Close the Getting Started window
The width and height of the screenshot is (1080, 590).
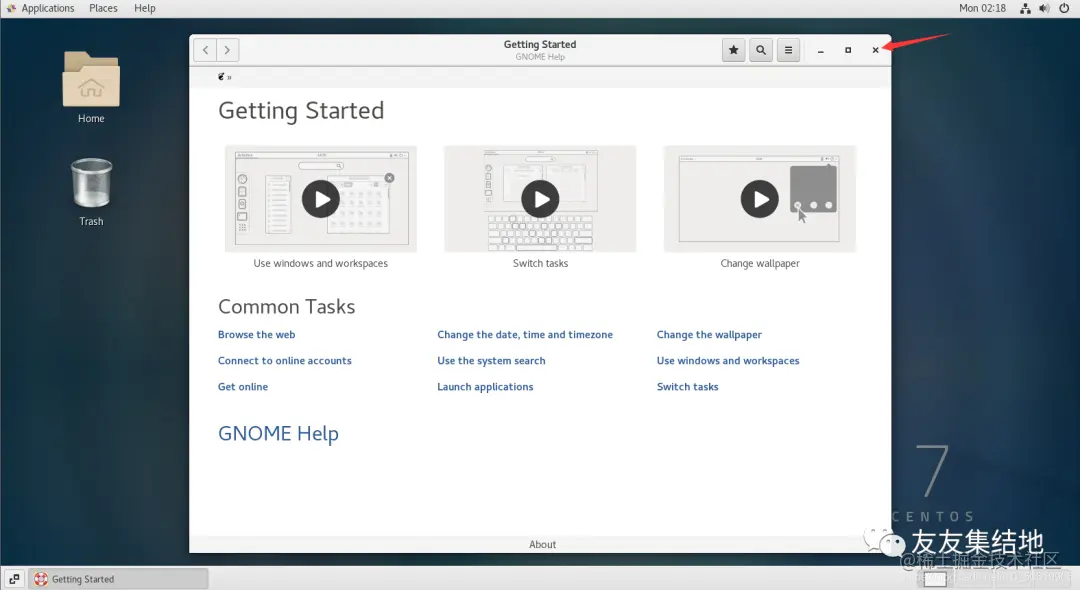point(875,50)
